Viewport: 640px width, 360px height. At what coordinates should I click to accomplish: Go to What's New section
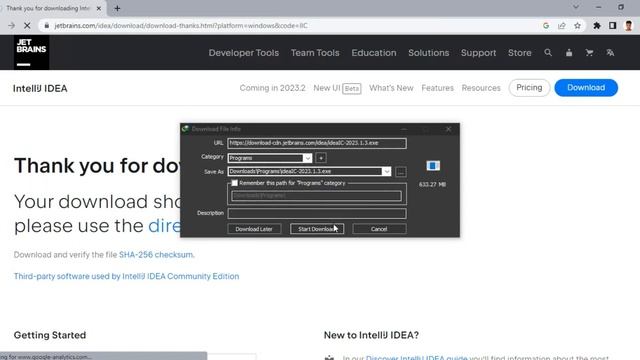click(391, 88)
